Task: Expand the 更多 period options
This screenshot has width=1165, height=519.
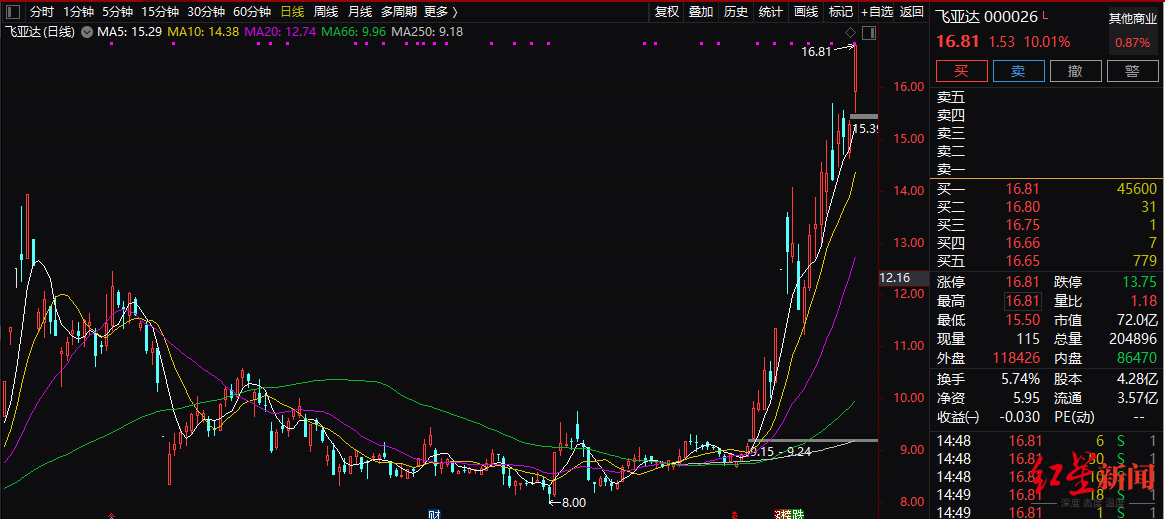Action: point(440,12)
